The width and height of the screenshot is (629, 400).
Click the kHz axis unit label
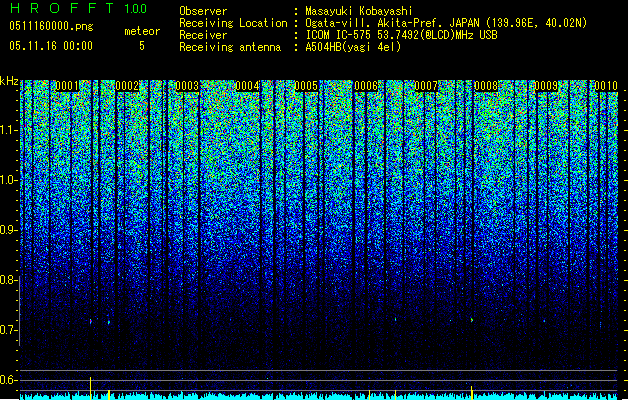[9, 81]
